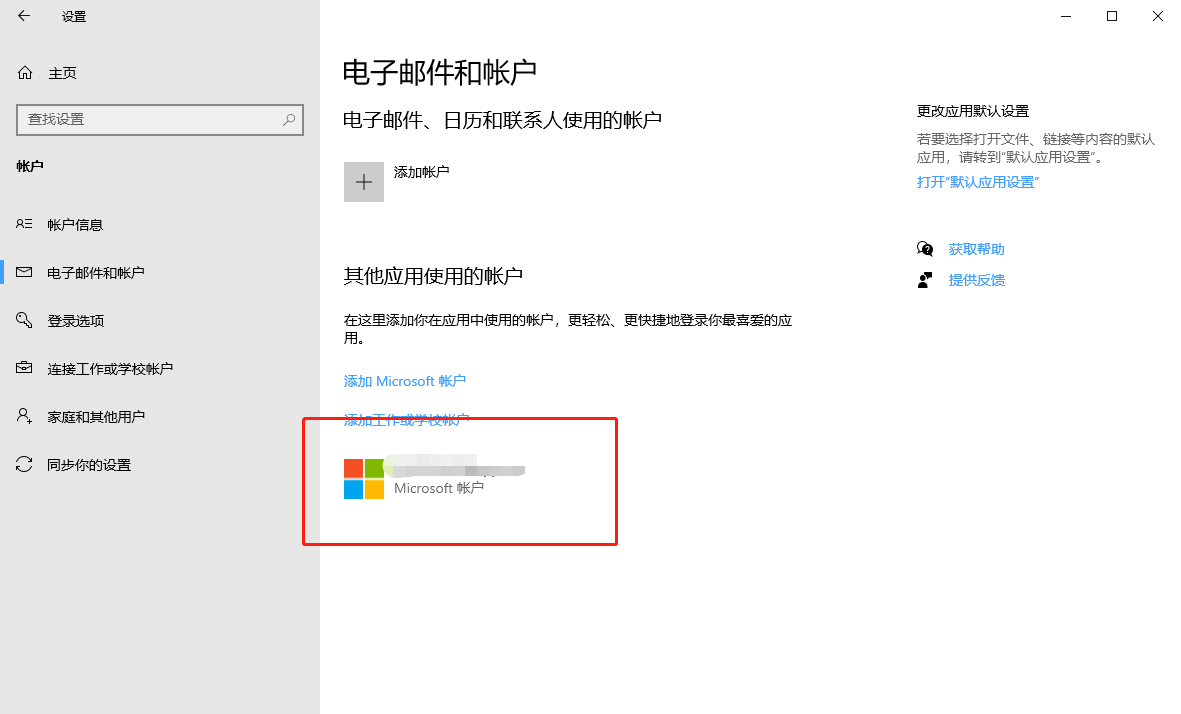The width and height of the screenshot is (1181, 714).
Task: Click the 连接工作或学校帐户 briefcase icon
Action: point(21,368)
